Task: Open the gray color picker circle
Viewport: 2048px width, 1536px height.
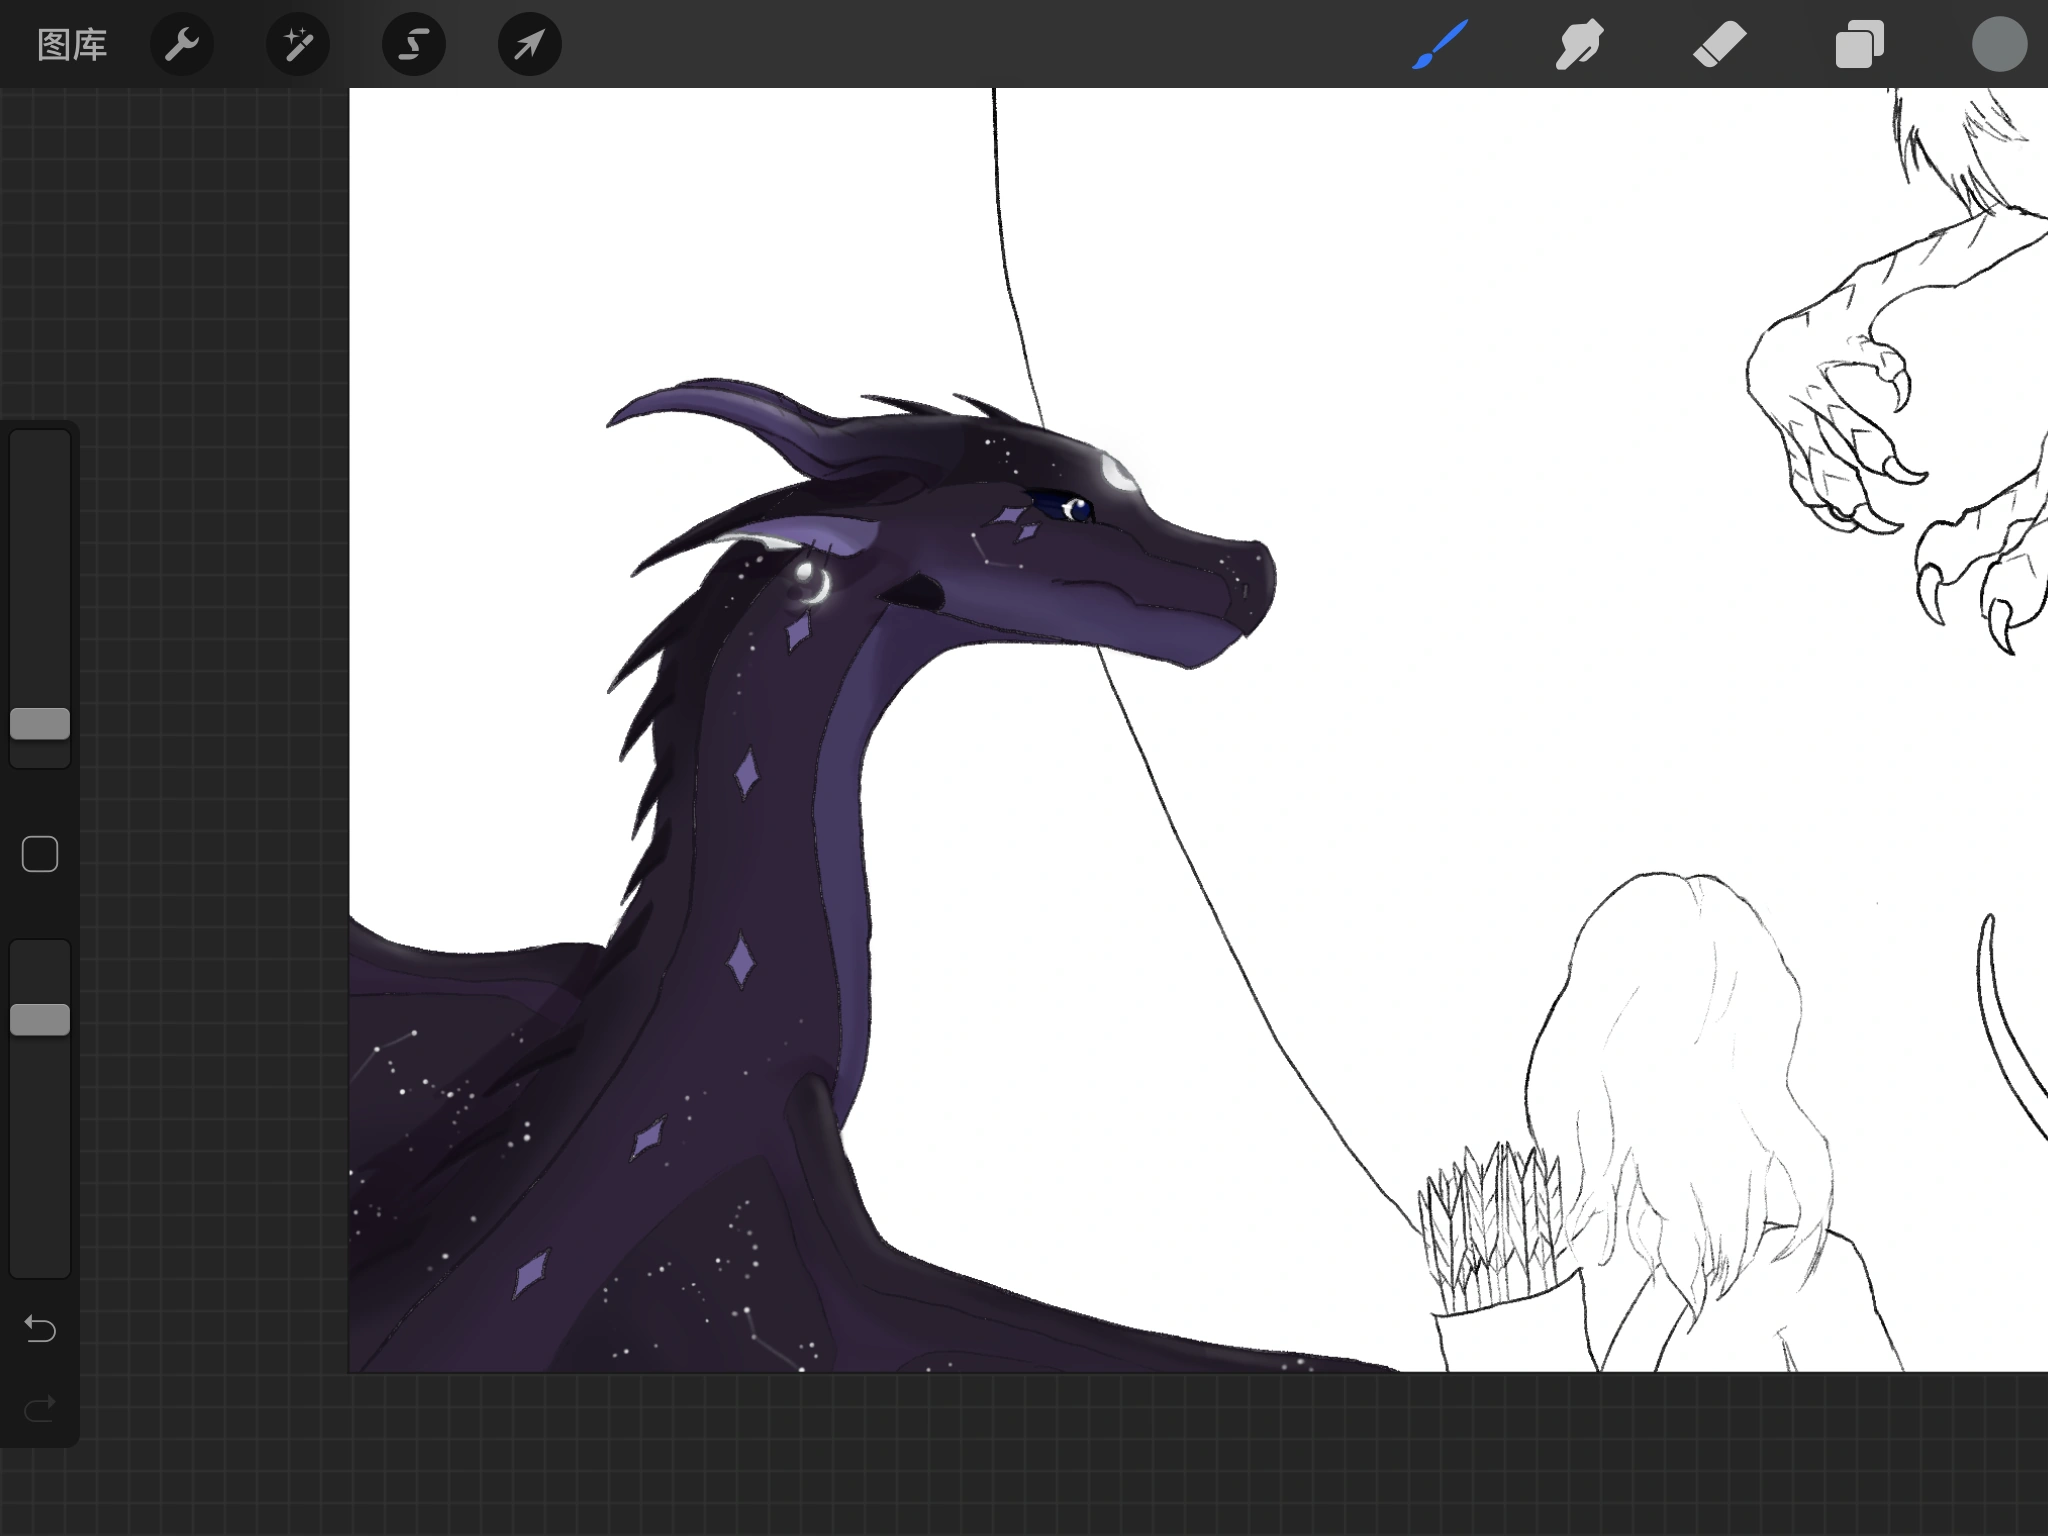Action: coord(1999,45)
